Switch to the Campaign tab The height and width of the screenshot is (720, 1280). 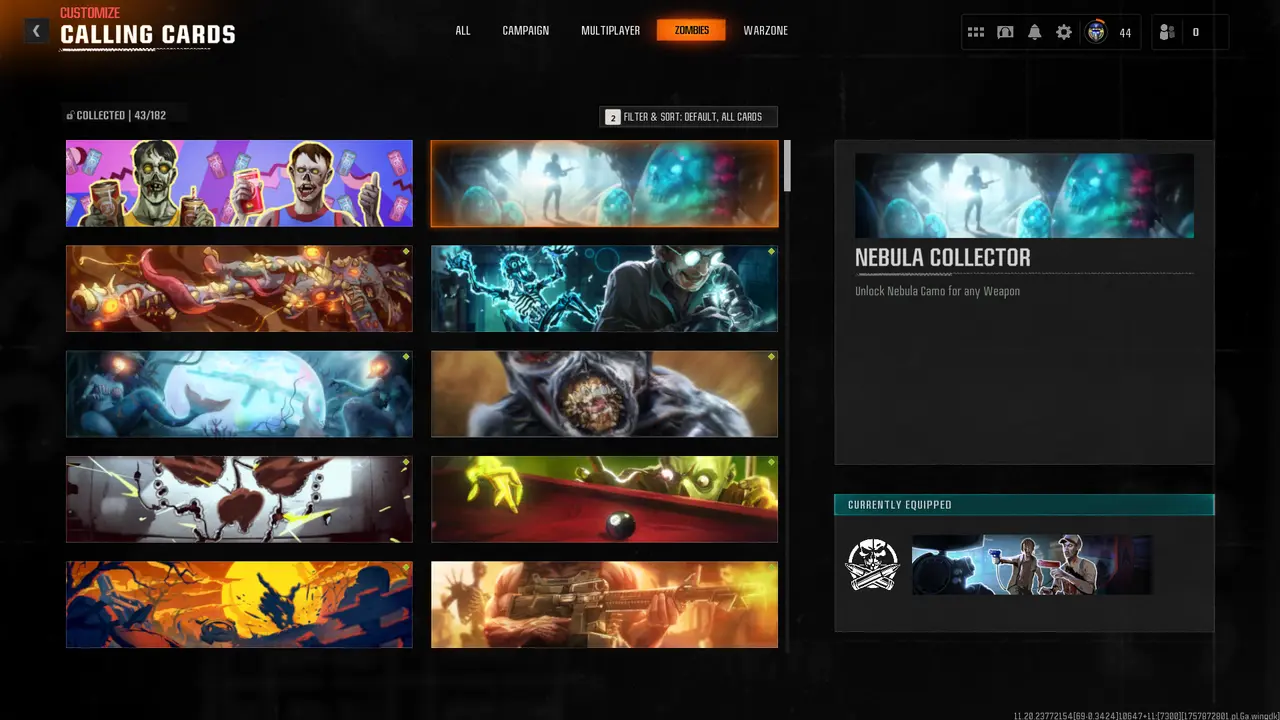[x=526, y=31]
